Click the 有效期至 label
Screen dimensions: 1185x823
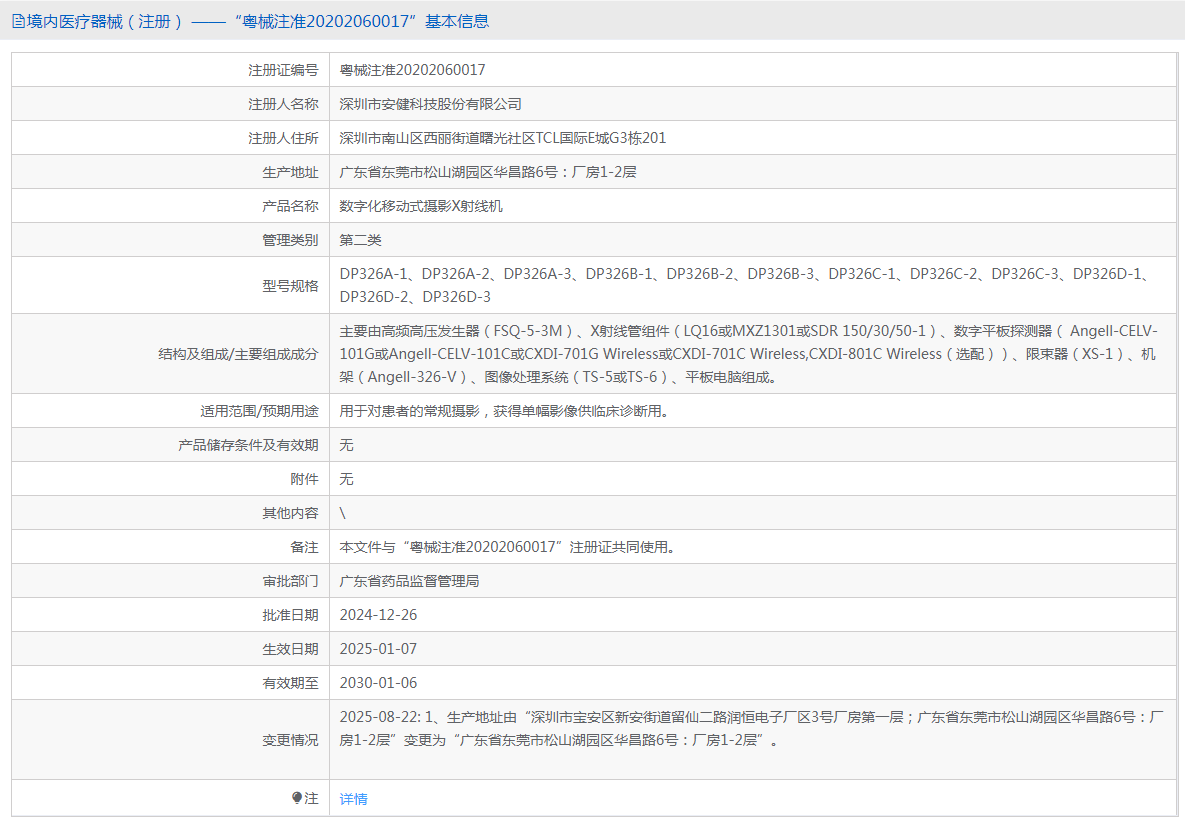tap(290, 683)
